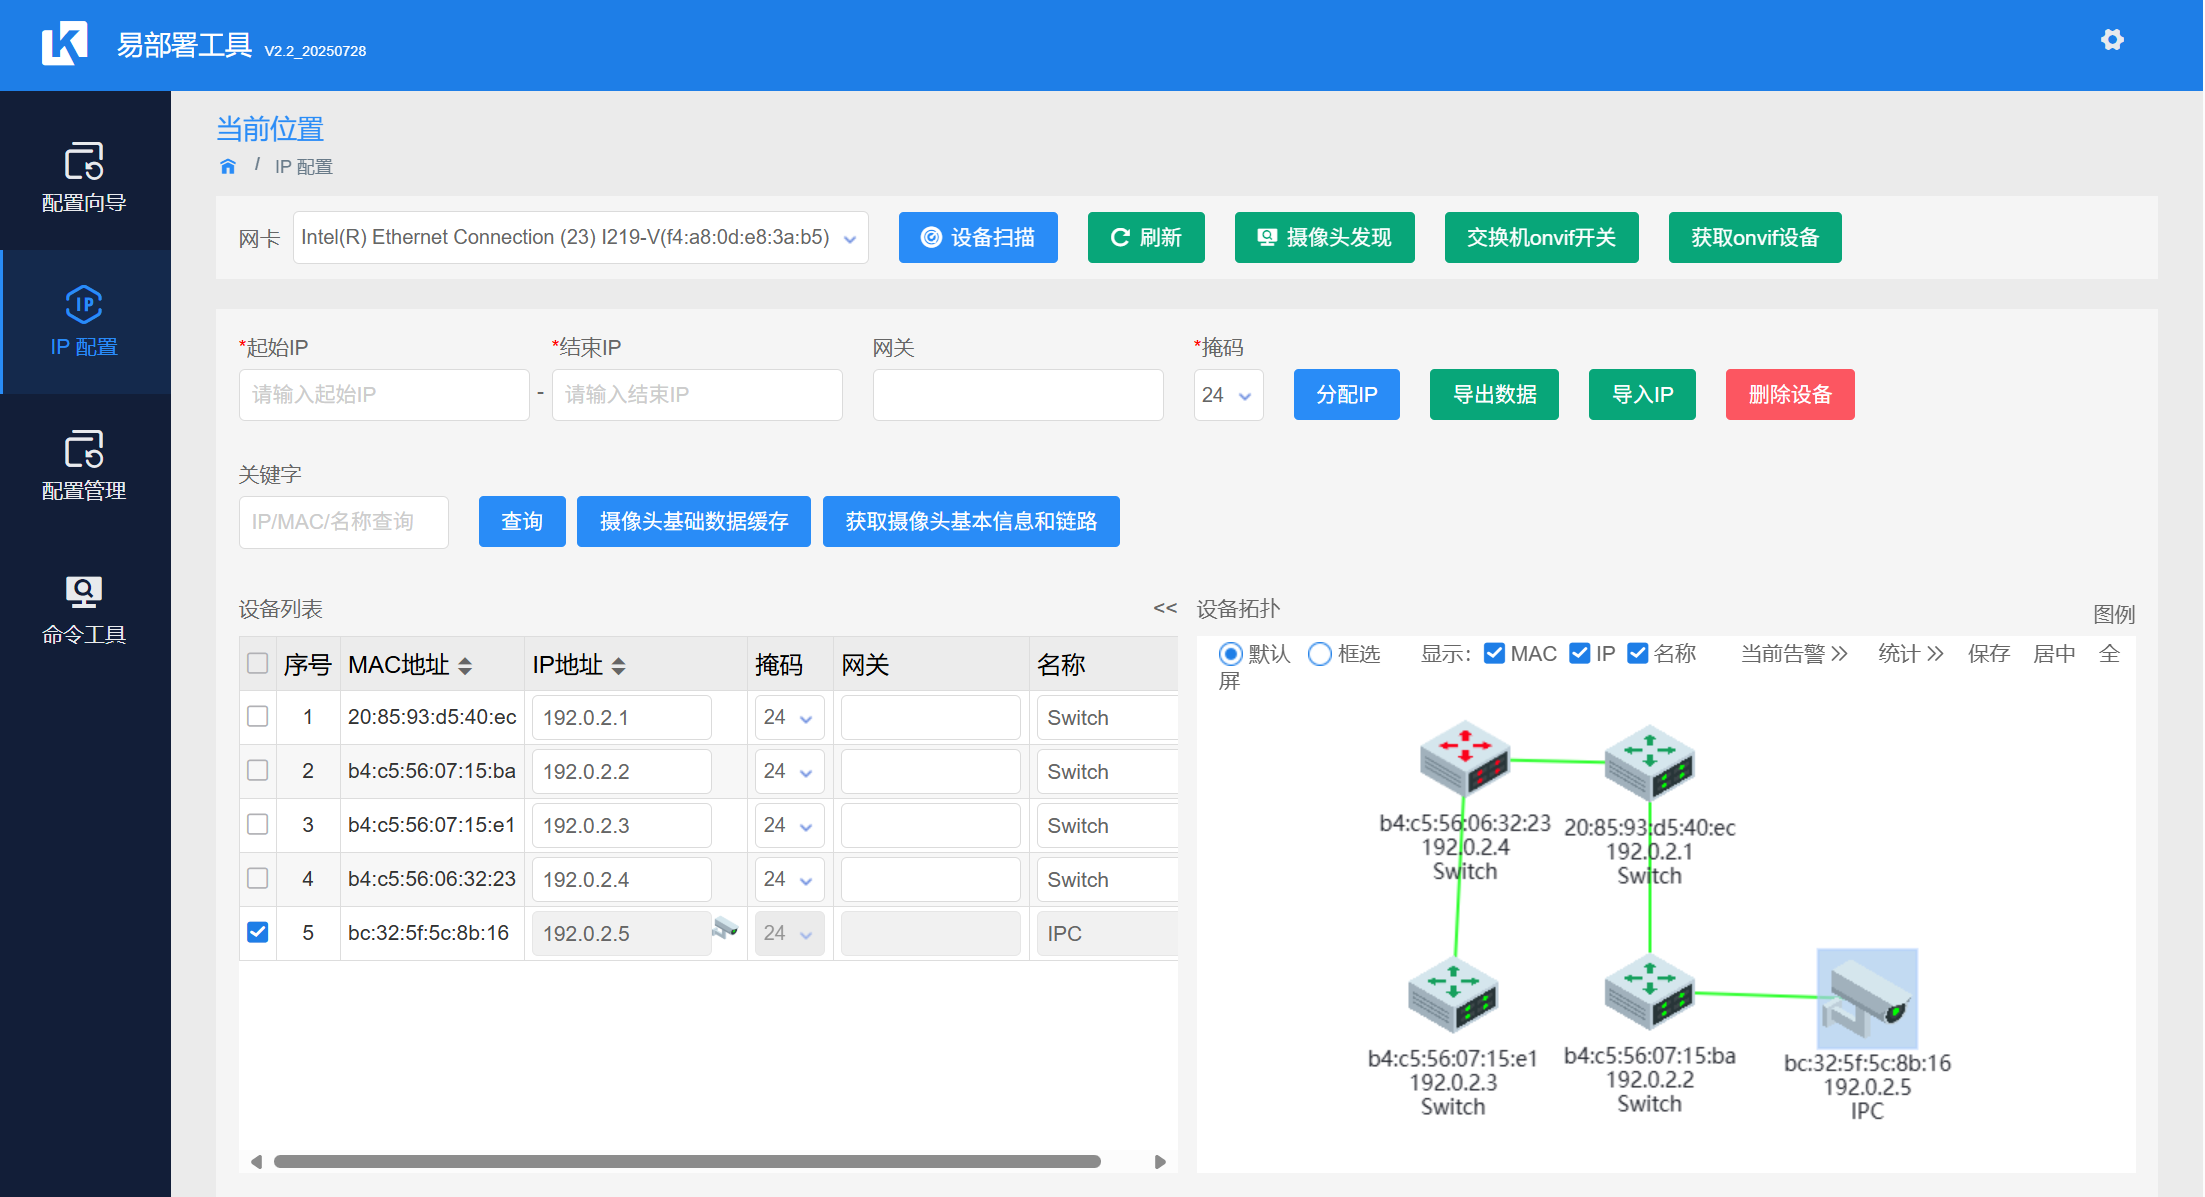Select the 框选 radio button
The height and width of the screenshot is (1197, 2205).
click(x=1320, y=654)
